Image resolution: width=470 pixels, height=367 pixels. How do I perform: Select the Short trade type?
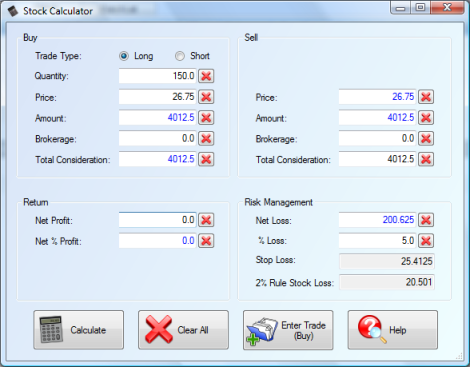pyautogui.click(x=192, y=56)
